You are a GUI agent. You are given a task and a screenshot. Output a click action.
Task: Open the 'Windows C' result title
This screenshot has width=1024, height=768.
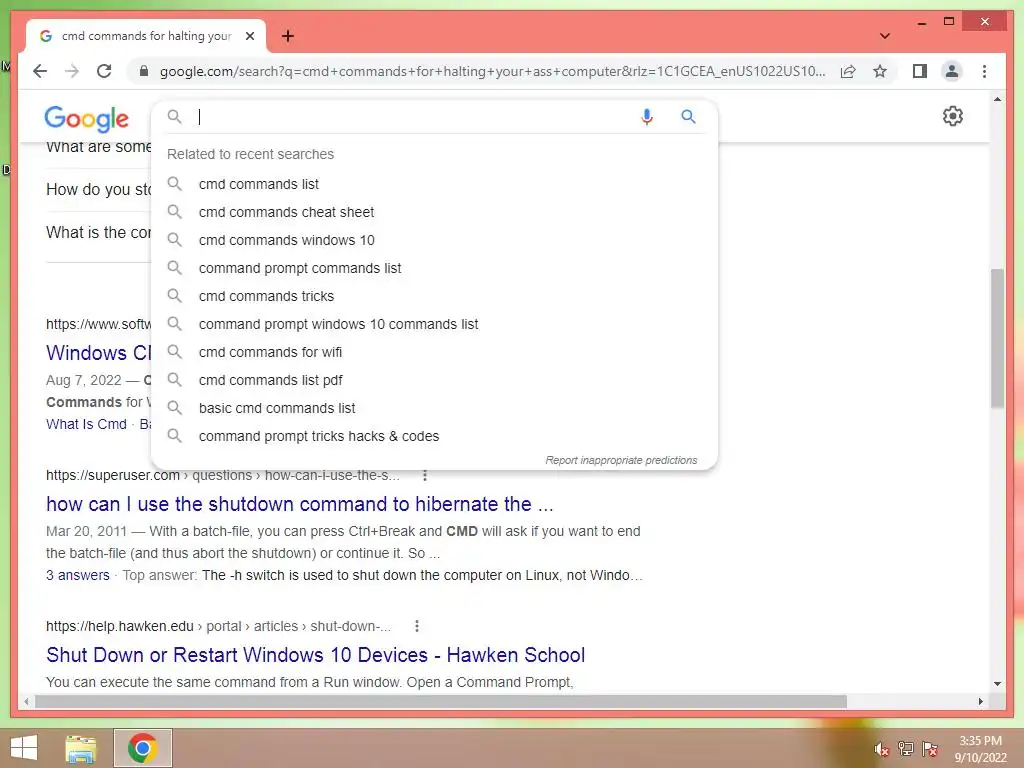pos(99,353)
